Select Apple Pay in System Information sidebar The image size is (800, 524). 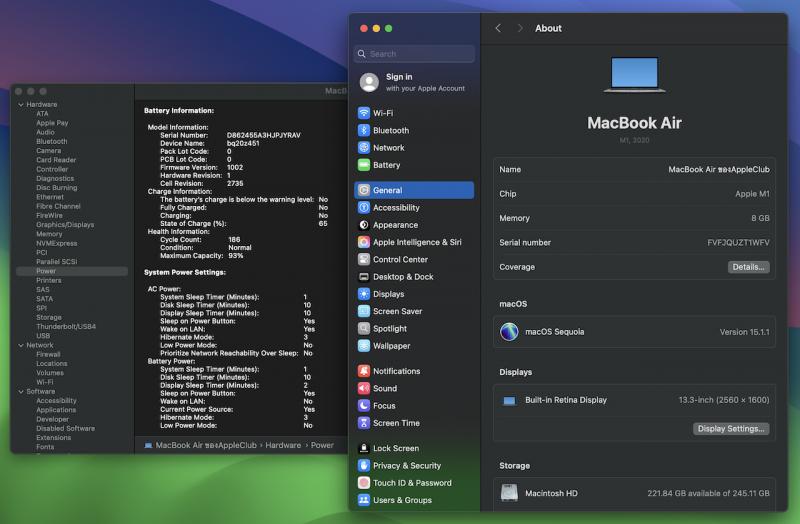pos(52,123)
